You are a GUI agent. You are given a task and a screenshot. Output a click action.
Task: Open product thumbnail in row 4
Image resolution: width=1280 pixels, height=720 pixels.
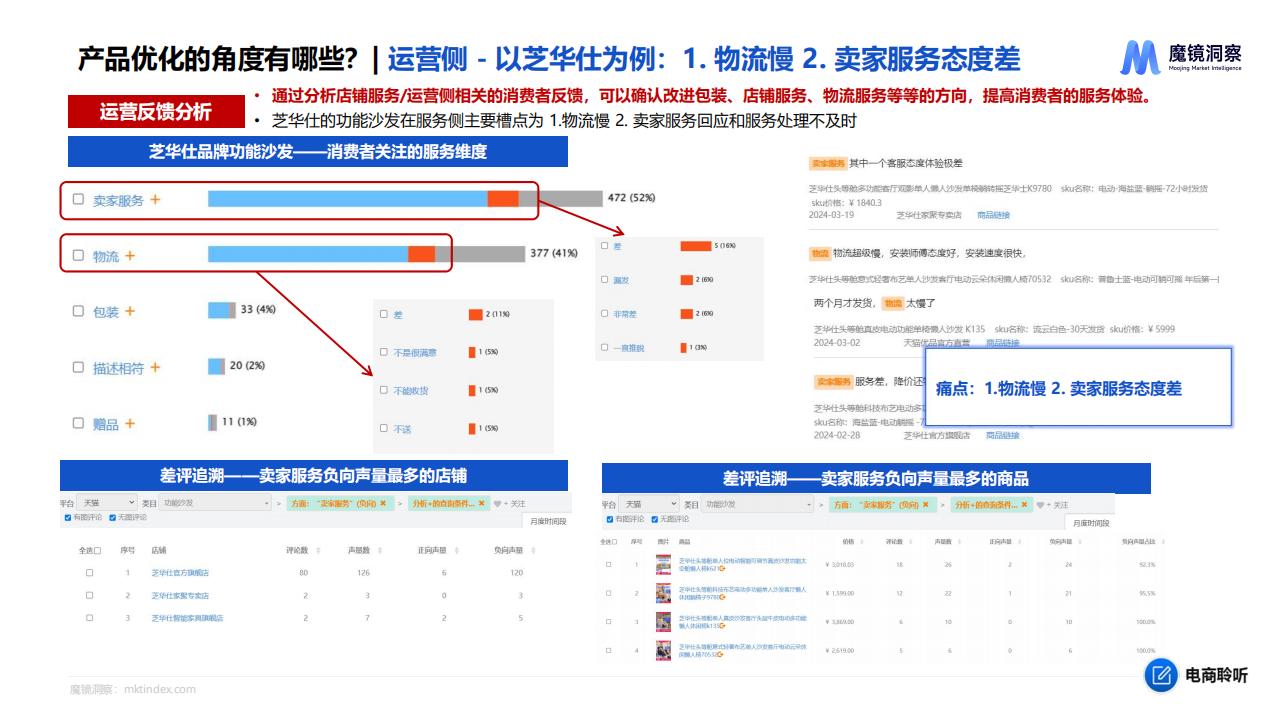[x=663, y=650]
